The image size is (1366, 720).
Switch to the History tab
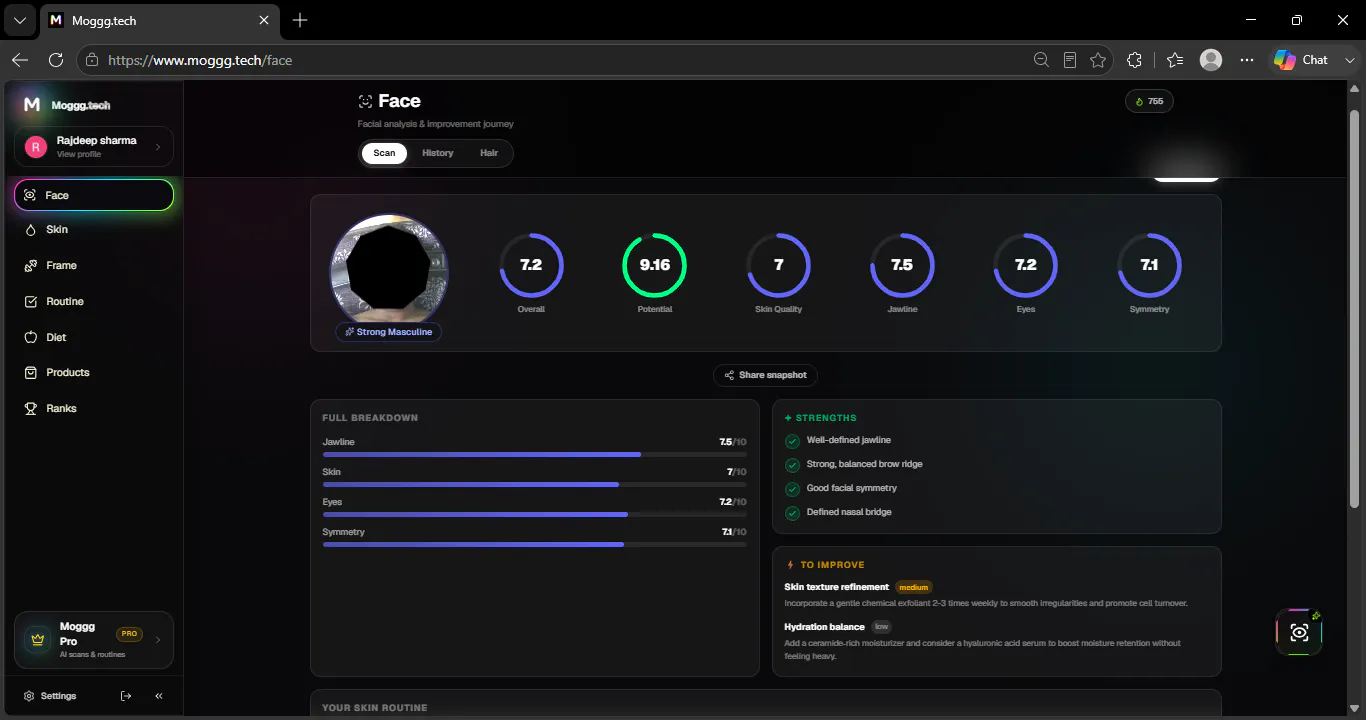click(437, 153)
